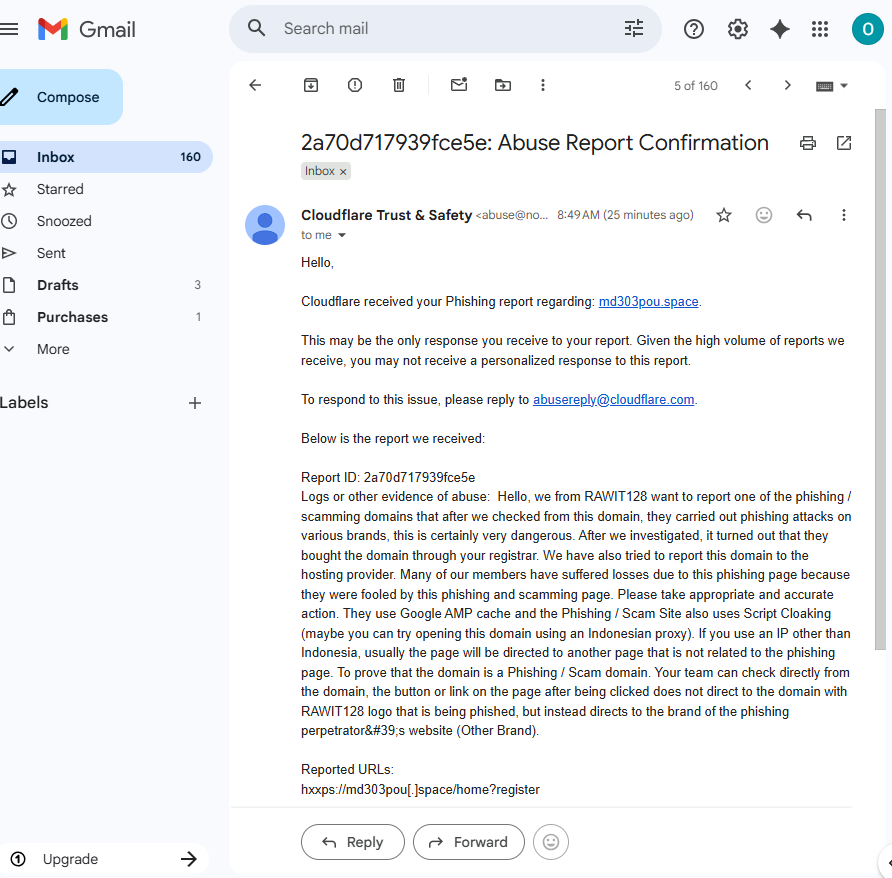Open the input tools keyboard dropdown
This screenshot has width=892, height=878.
[x=832, y=86]
